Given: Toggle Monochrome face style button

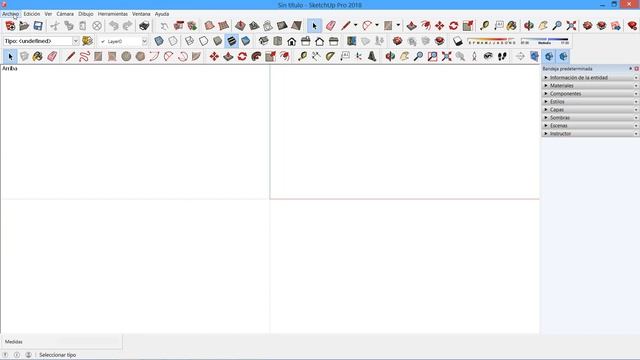Looking at the screenshot, I should pos(245,41).
